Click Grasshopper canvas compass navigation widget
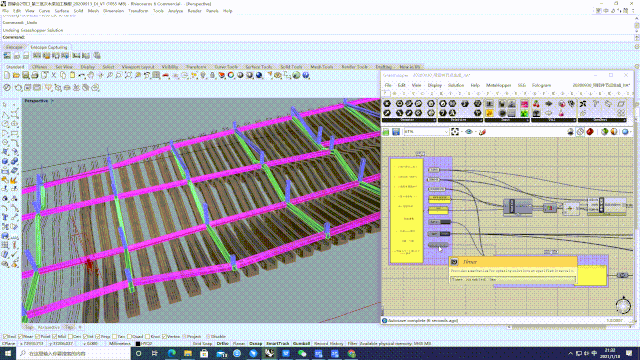640x360 pixels. pos(623,306)
